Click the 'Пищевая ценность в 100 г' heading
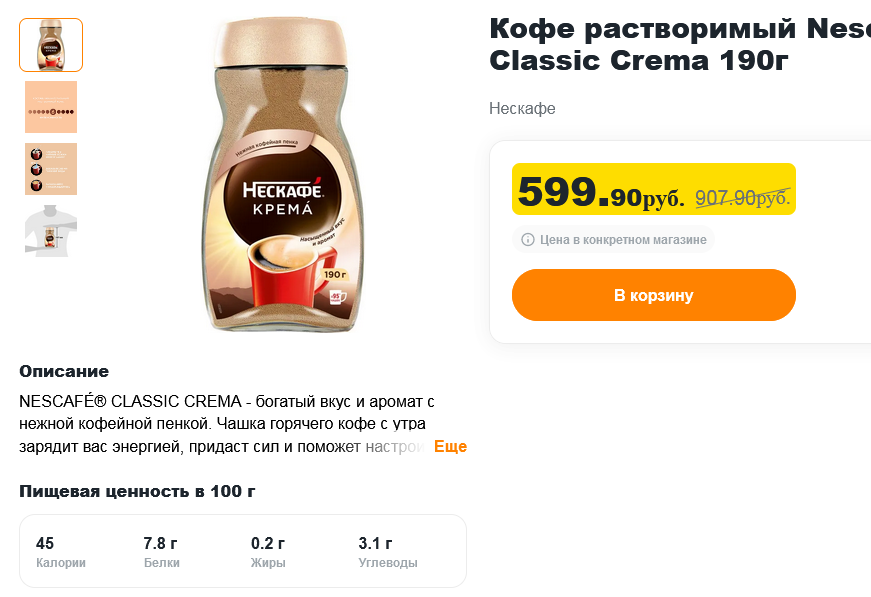Screen dimensions: 871x597 pos(137,491)
